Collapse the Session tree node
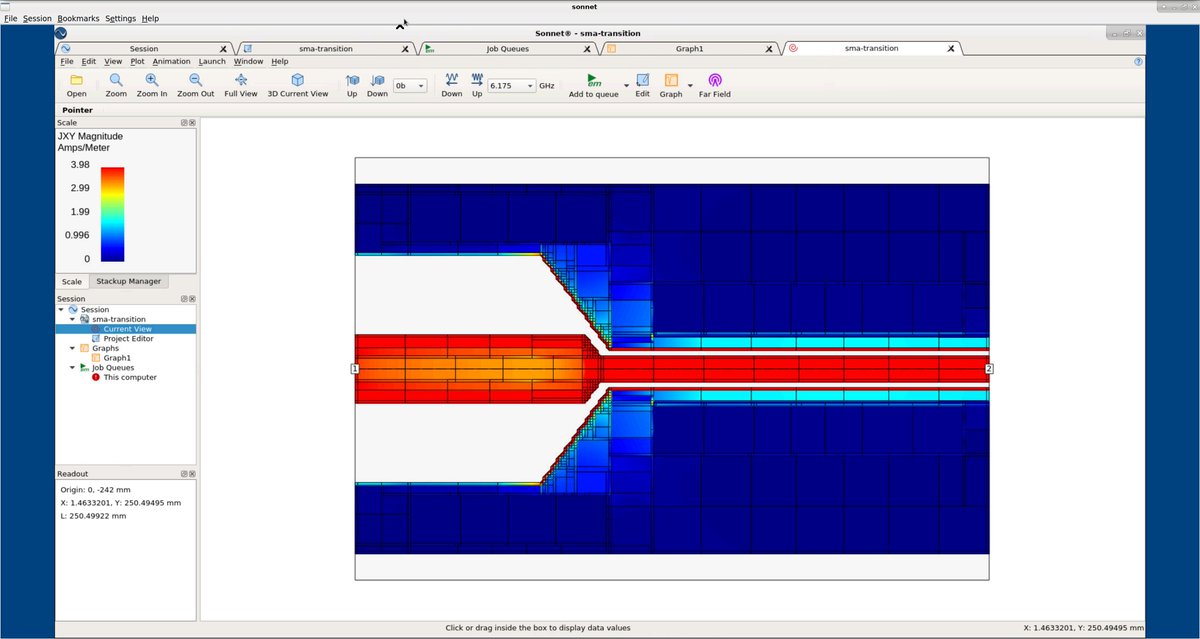The height and width of the screenshot is (639, 1200). pos(61,310)
